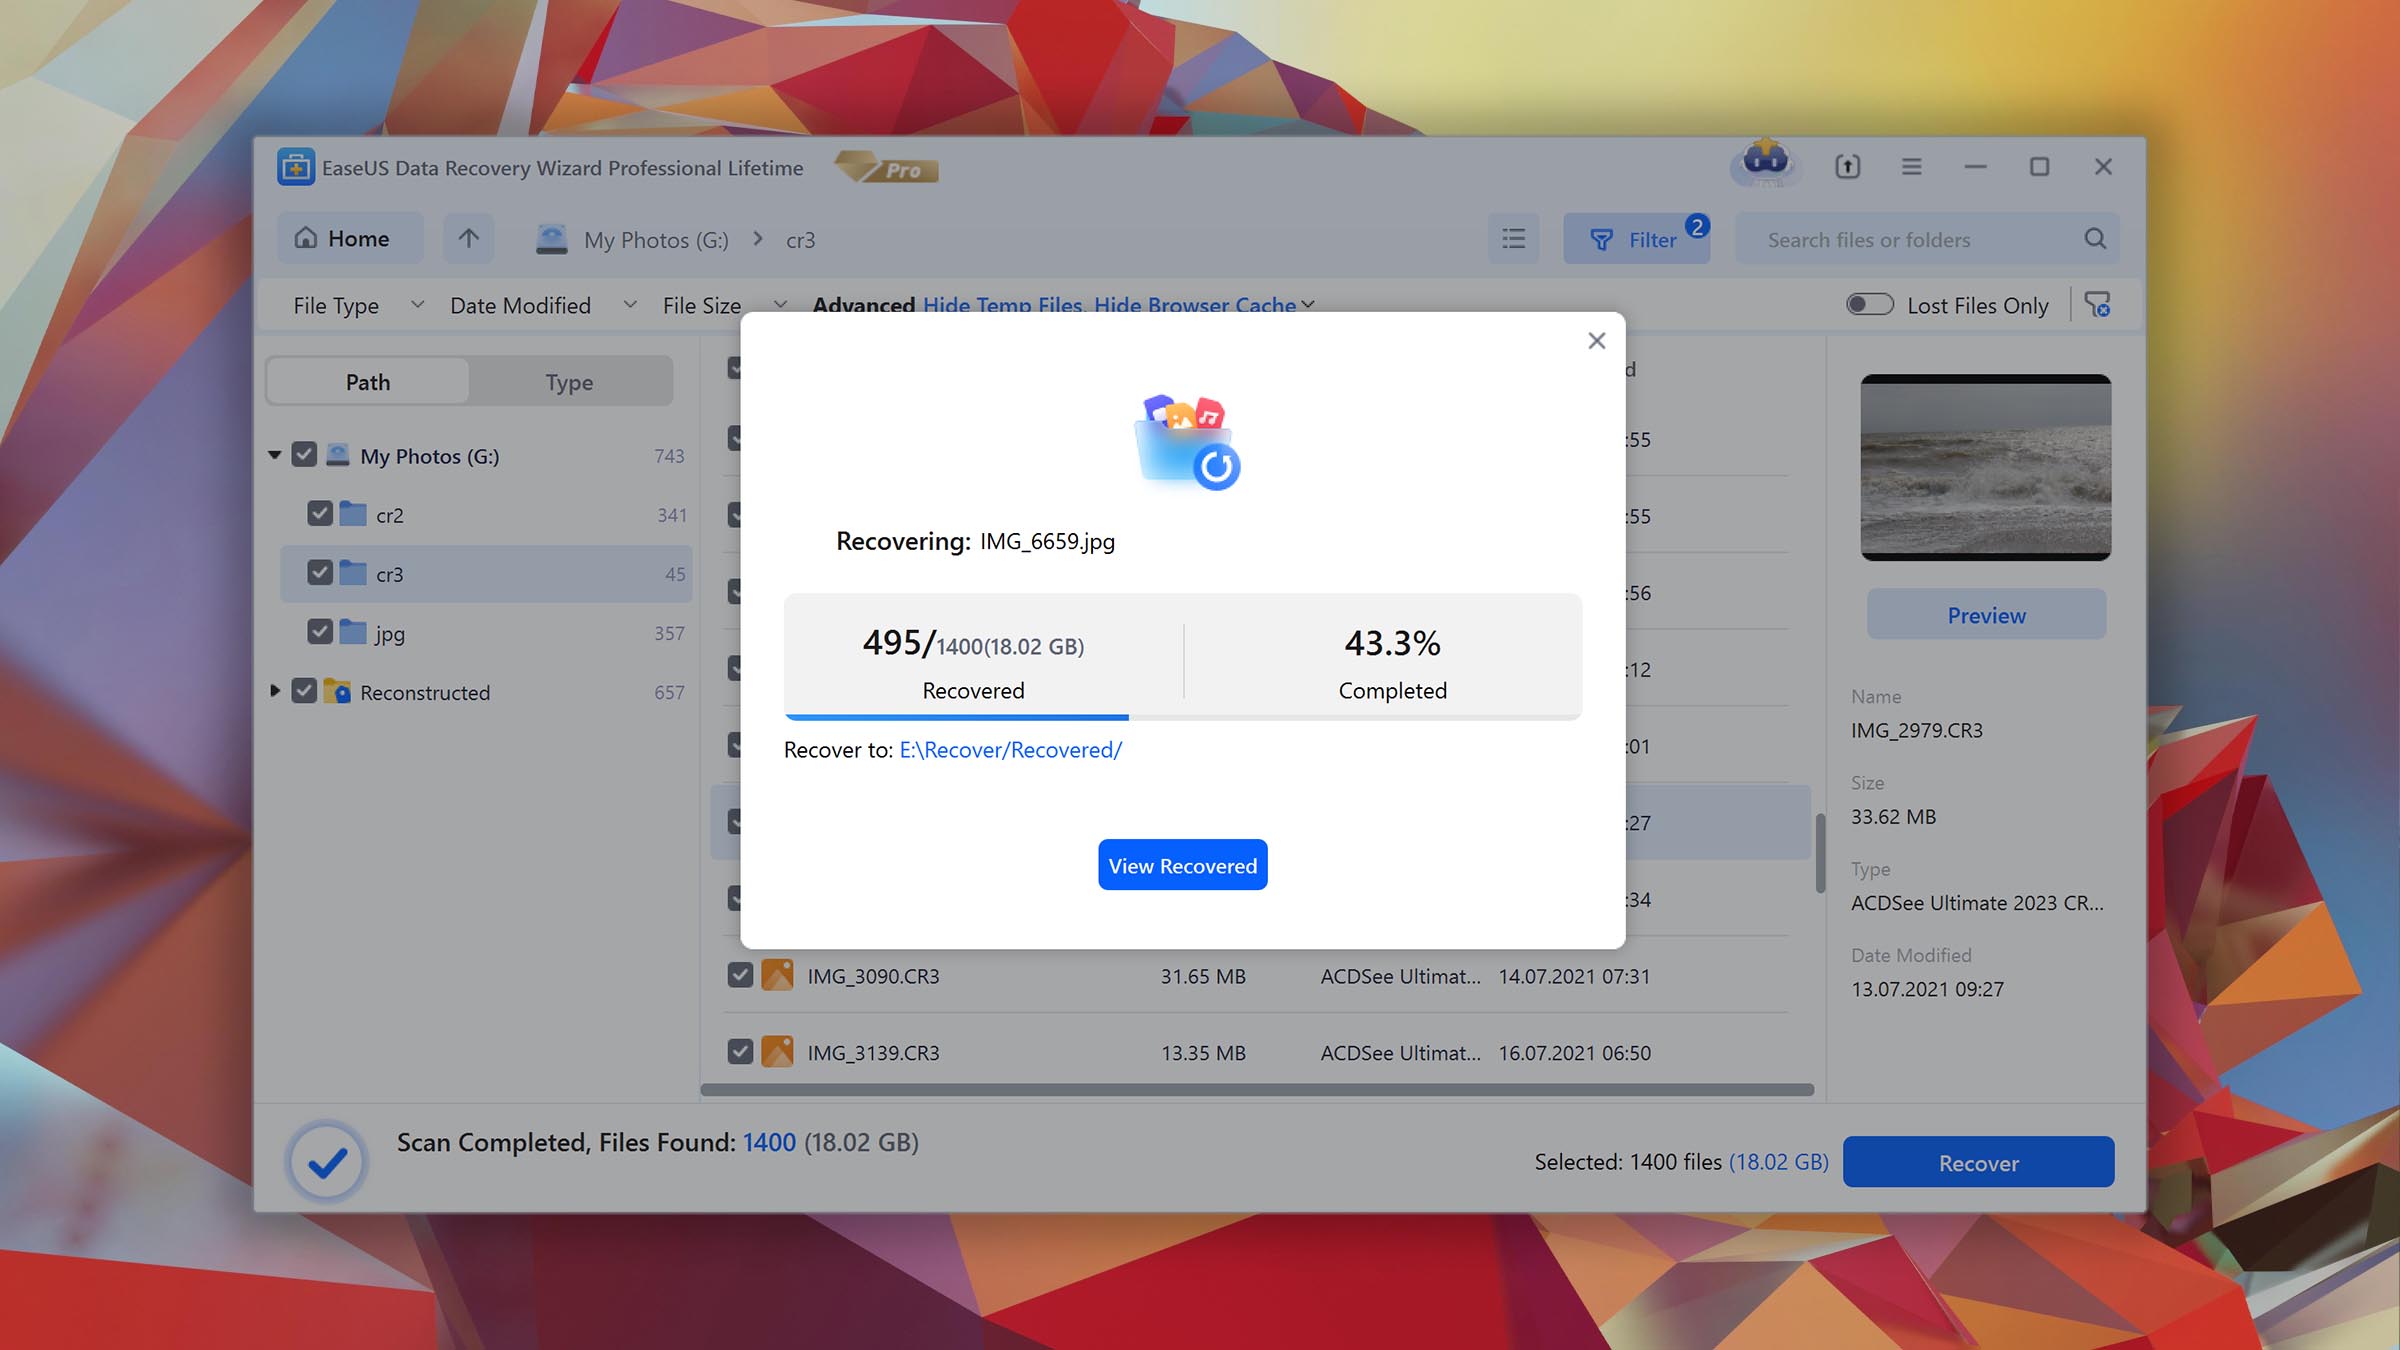
Task: Select the cr3 folder tree item
Action: tap(486, 573)
